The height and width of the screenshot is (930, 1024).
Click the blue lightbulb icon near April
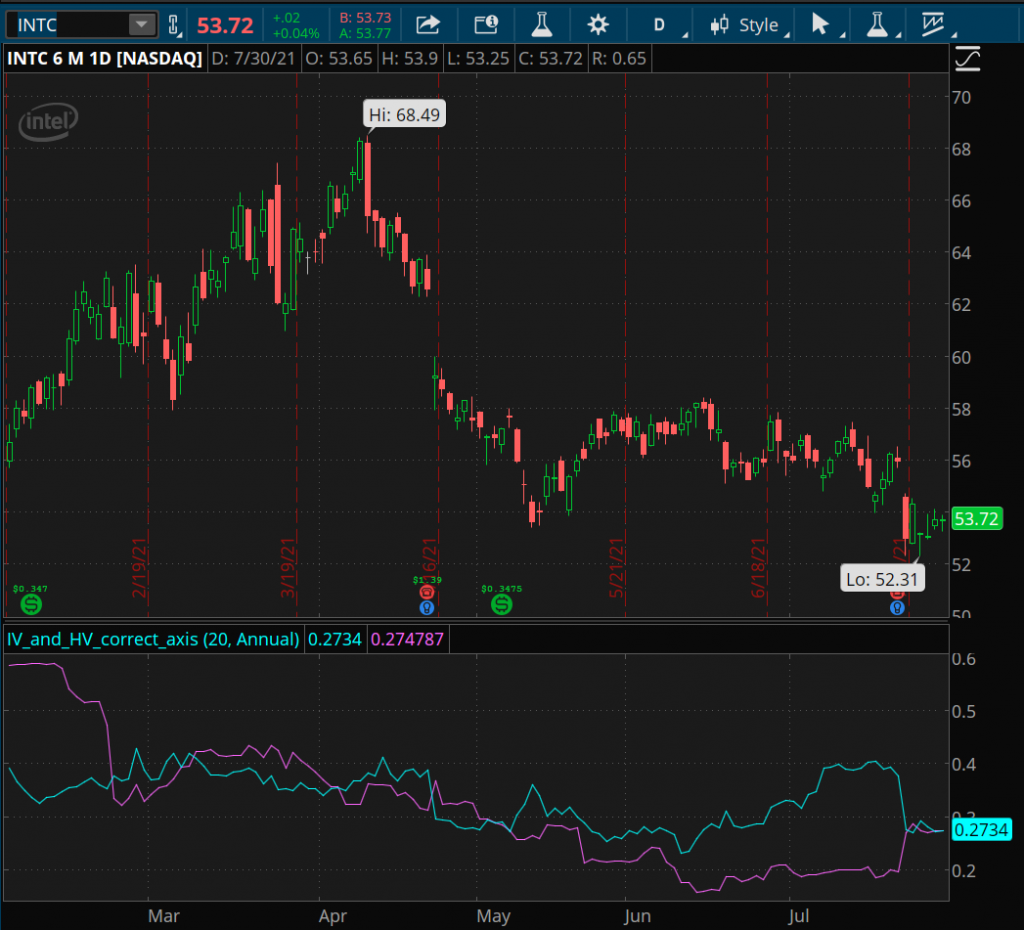tap(426, 607)
